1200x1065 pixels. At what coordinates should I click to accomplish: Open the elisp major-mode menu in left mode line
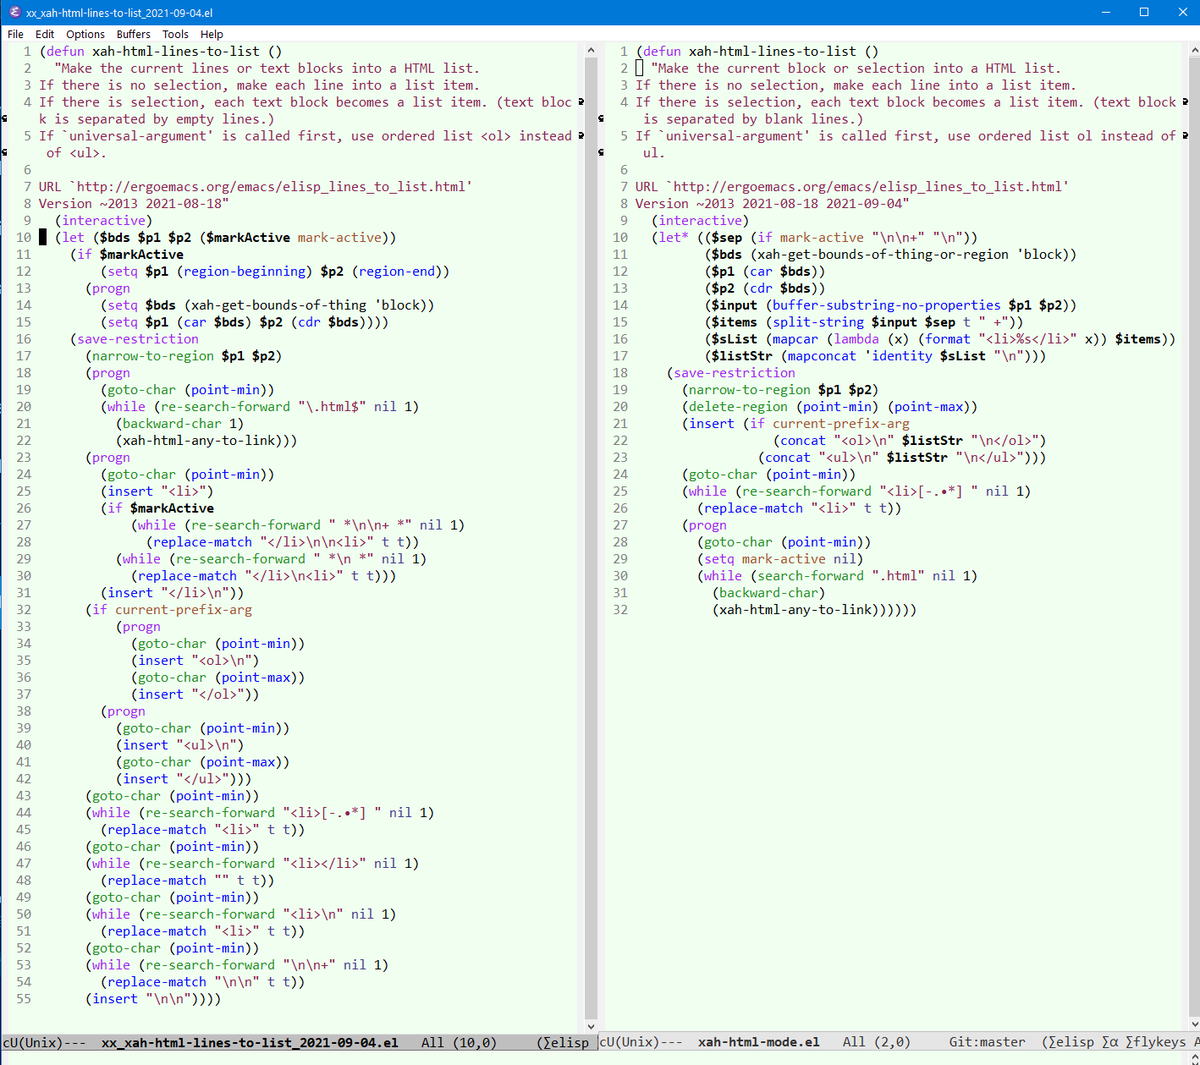click(x=568, y=1042)
